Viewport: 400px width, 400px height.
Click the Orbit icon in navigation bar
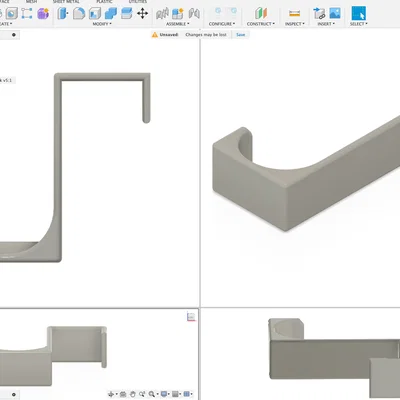pyautogui.click(x=111, y=394)
